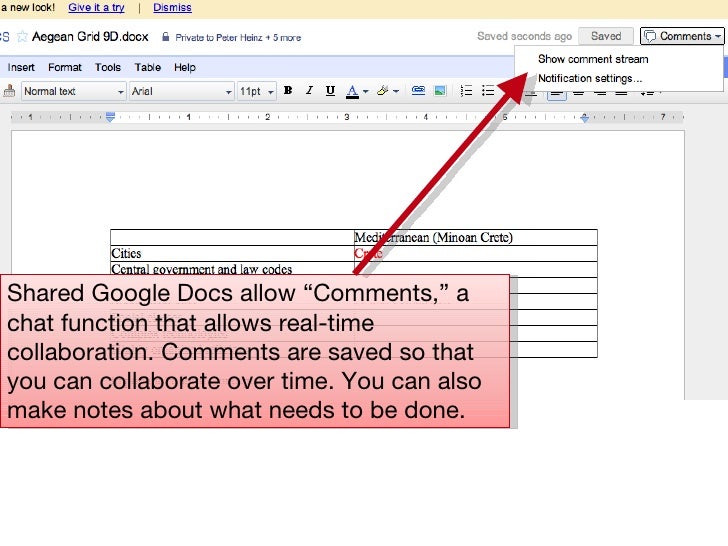Open the Arial font dropdown
The width and height of the screenshot is (728, 546).
[182, 91]
